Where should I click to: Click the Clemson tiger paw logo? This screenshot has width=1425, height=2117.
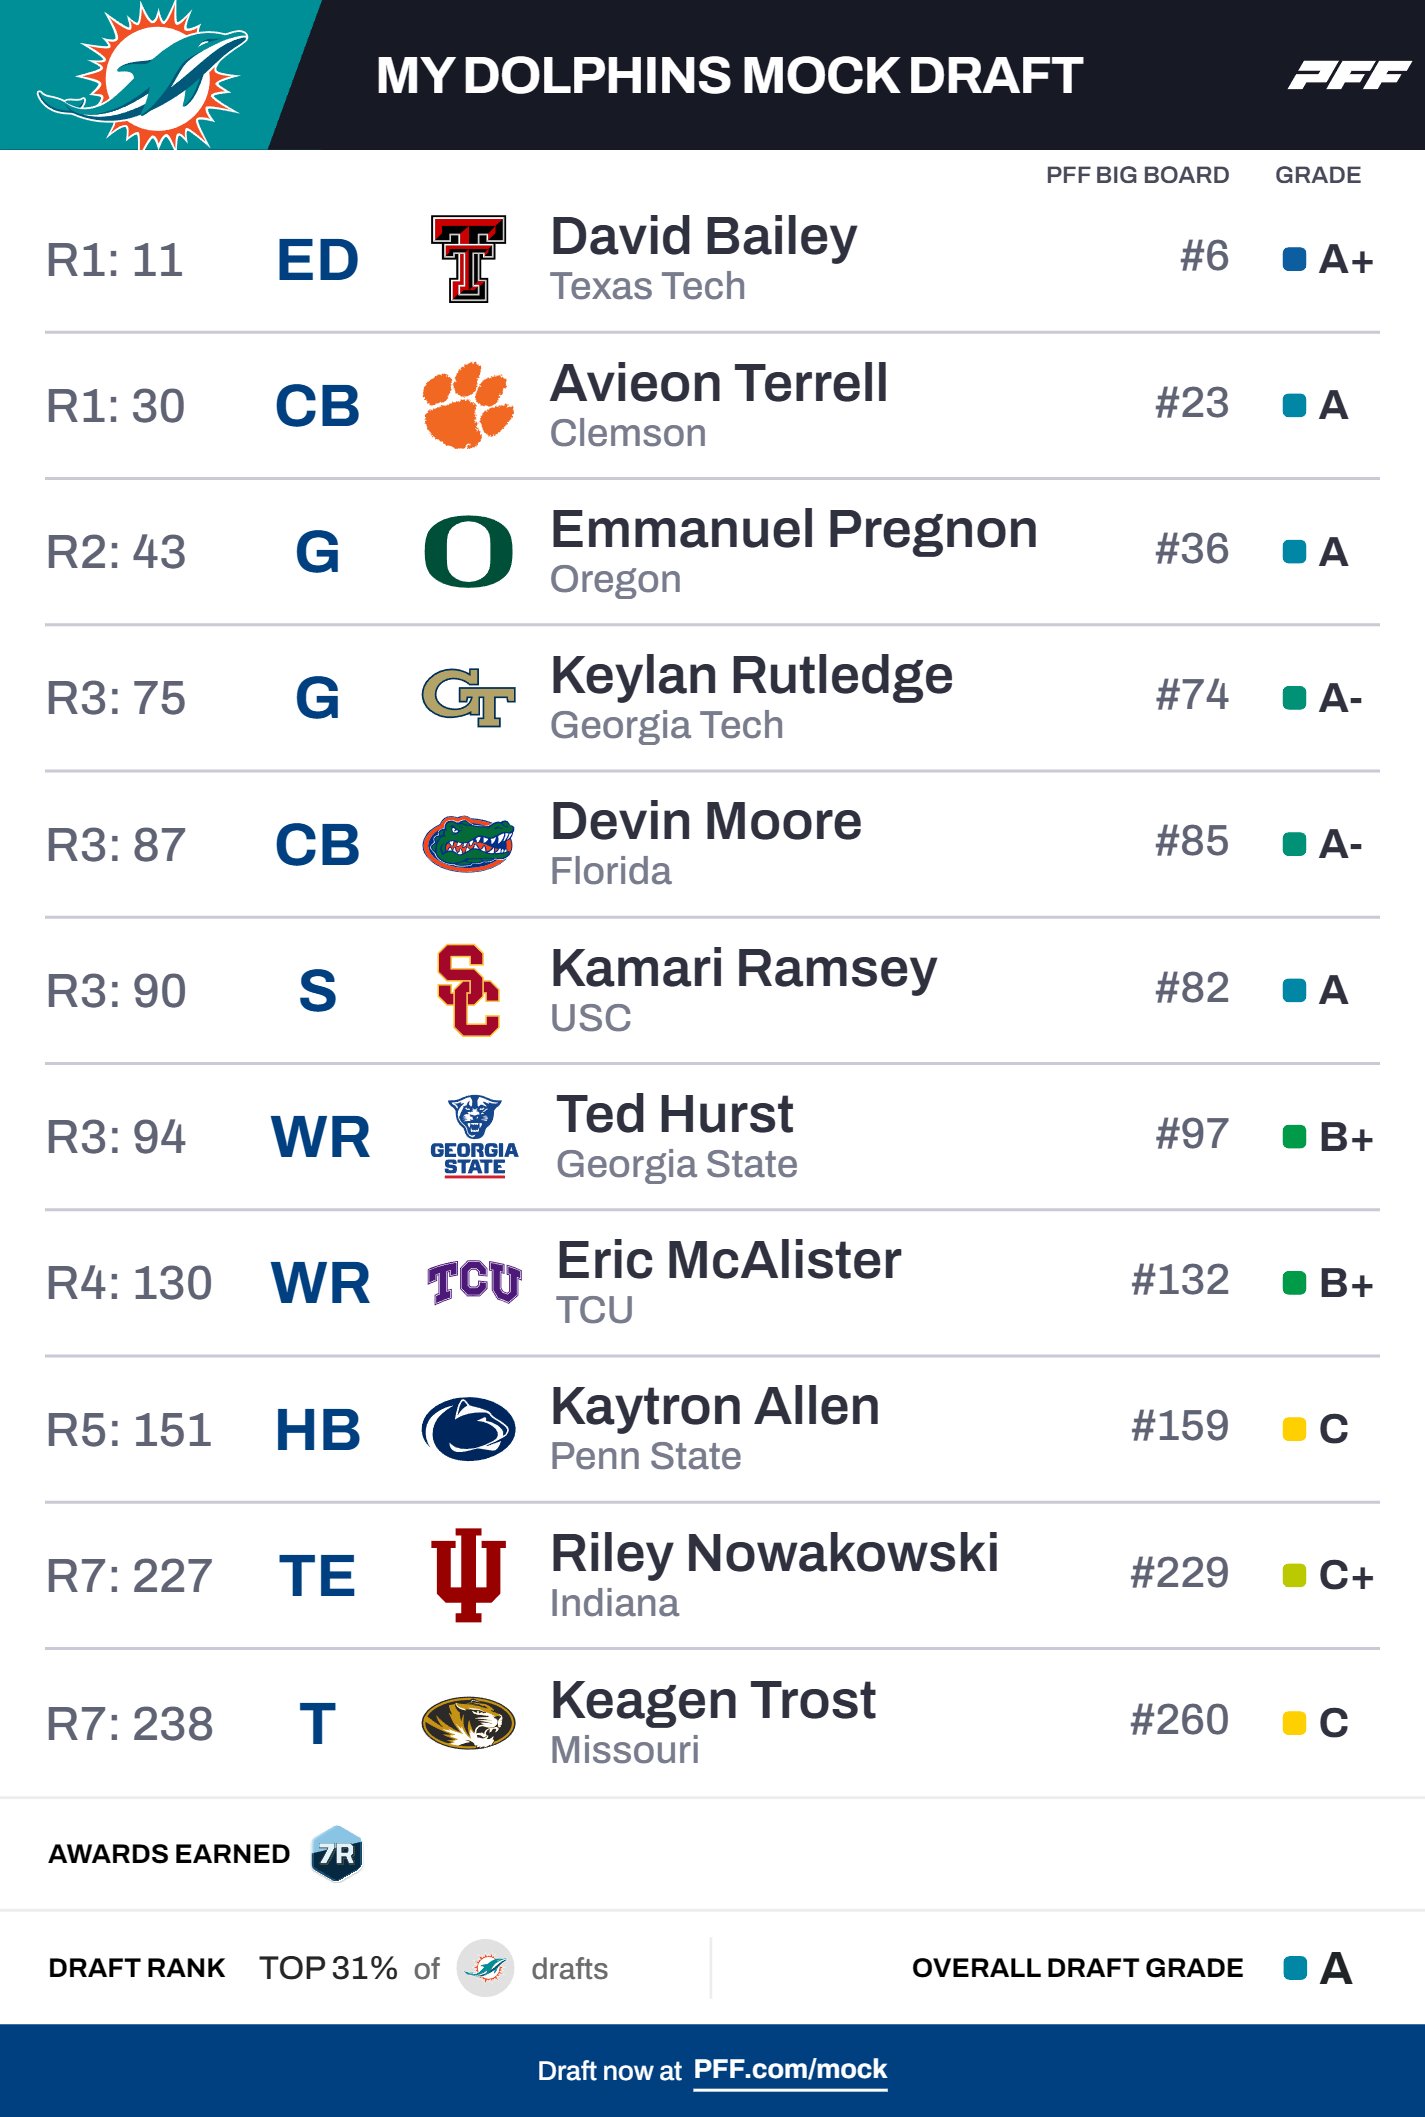468,405
